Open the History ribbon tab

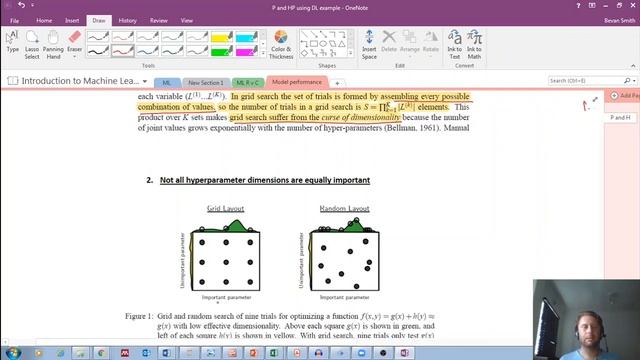(x=127, y=20)
